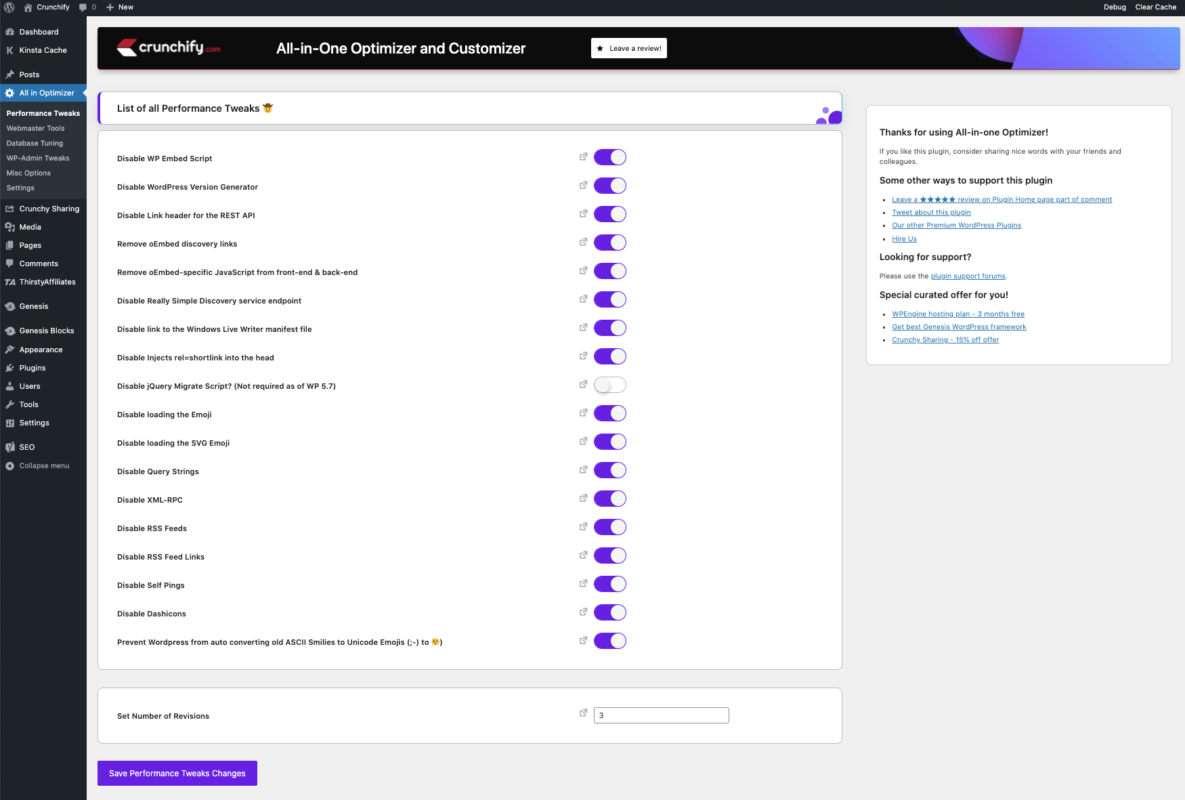Click Leave a review button
Screen dimensions: 1185x800
[x=629, y=48]
